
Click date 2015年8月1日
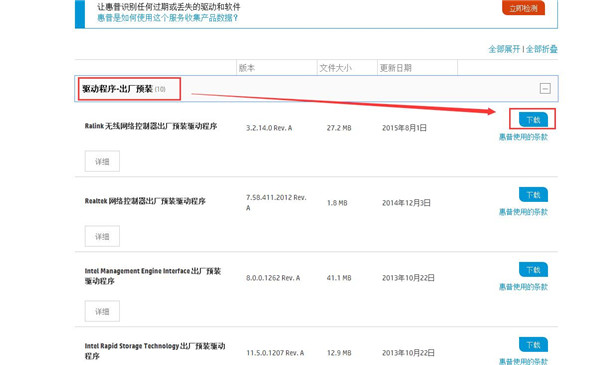click(404, 128)
